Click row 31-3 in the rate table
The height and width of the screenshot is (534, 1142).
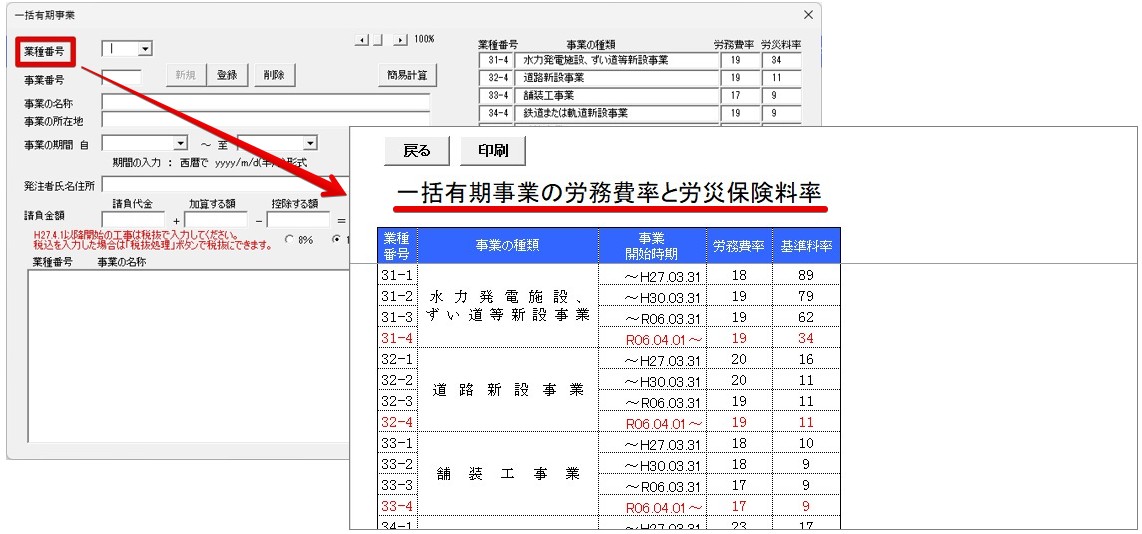(609, 318)
